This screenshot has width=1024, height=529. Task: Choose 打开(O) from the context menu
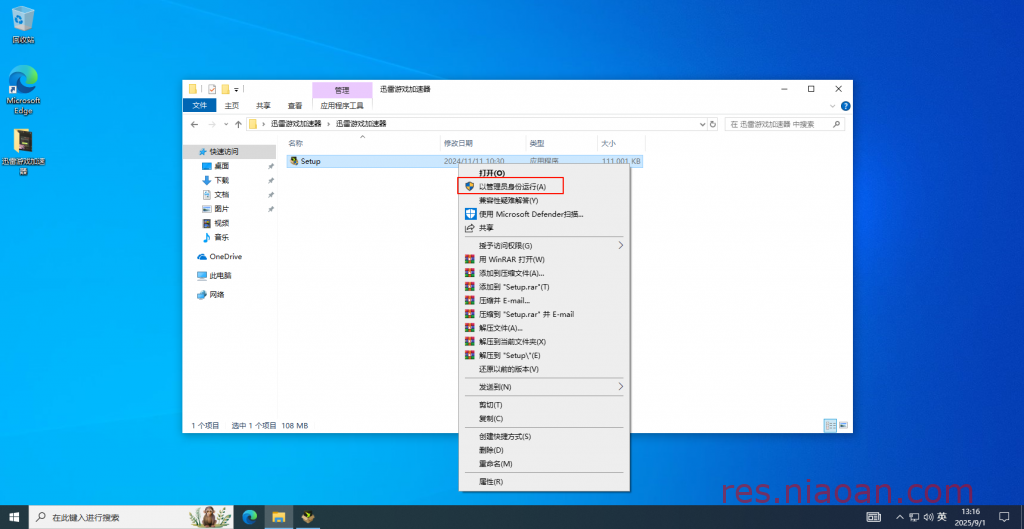click(544, 173)
